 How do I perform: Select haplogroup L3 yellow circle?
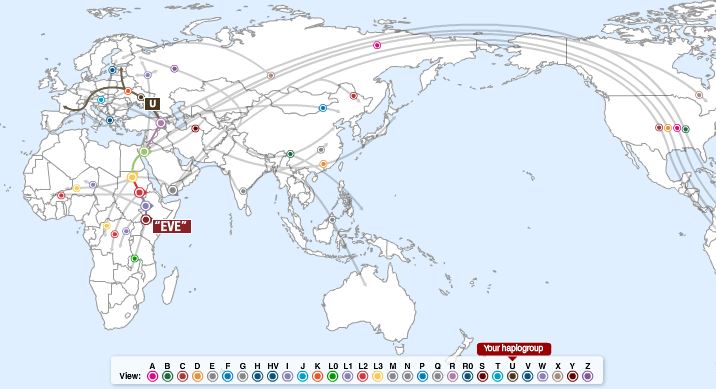tap(378, 376)
